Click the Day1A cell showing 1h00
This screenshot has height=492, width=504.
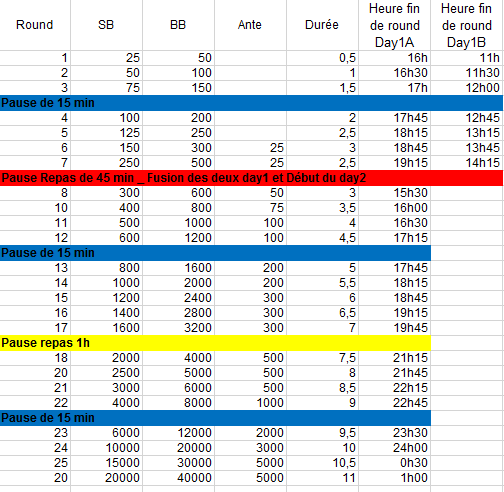[x=395, y=478]
